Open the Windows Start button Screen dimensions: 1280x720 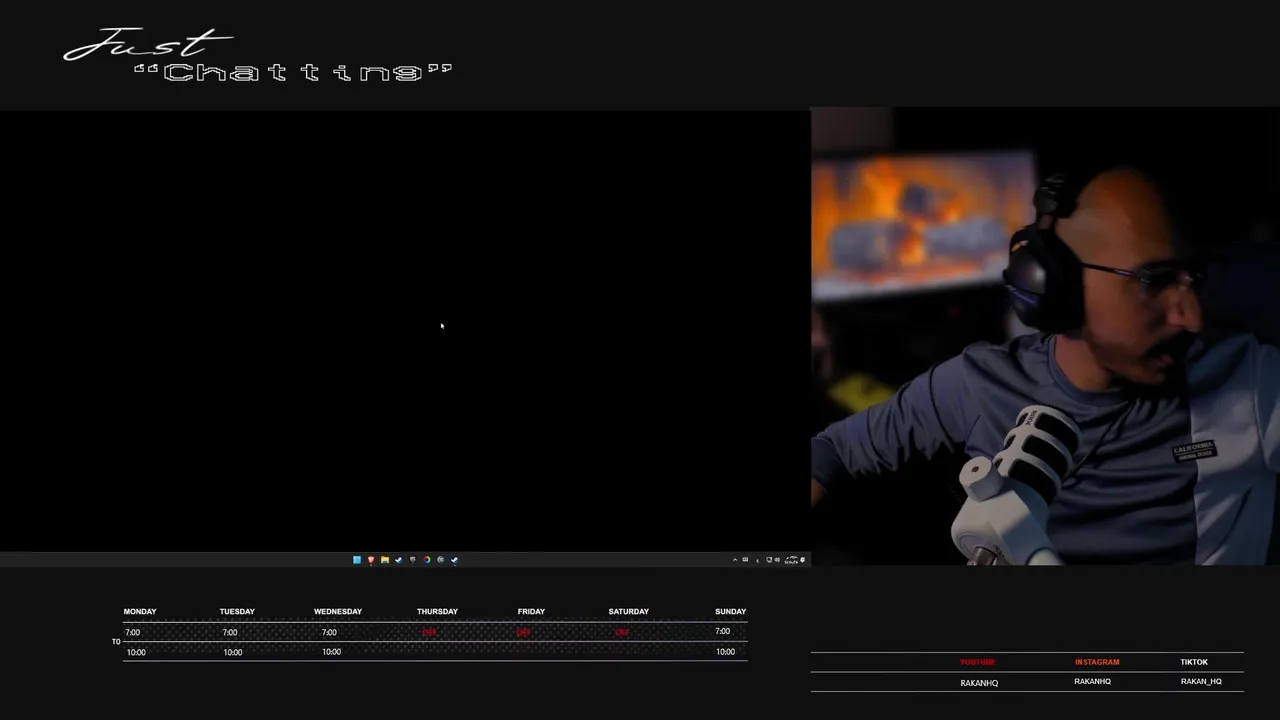coord(357,560)
